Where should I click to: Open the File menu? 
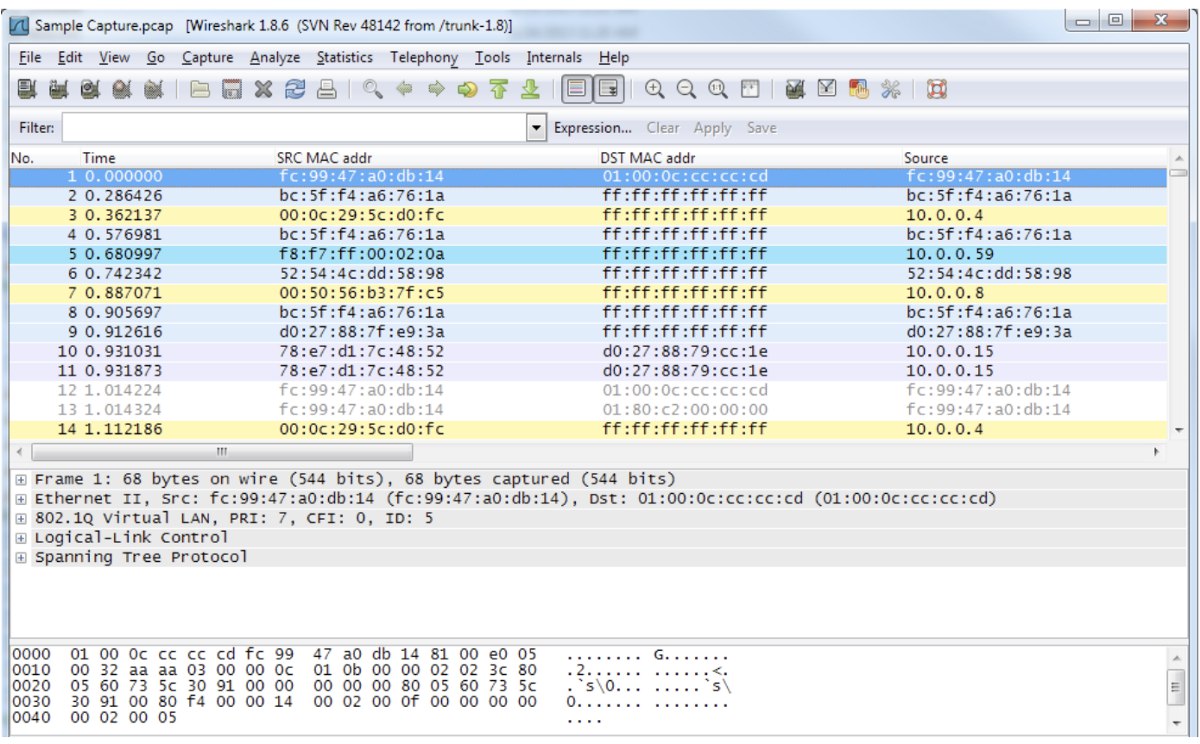tap(30, 58)
